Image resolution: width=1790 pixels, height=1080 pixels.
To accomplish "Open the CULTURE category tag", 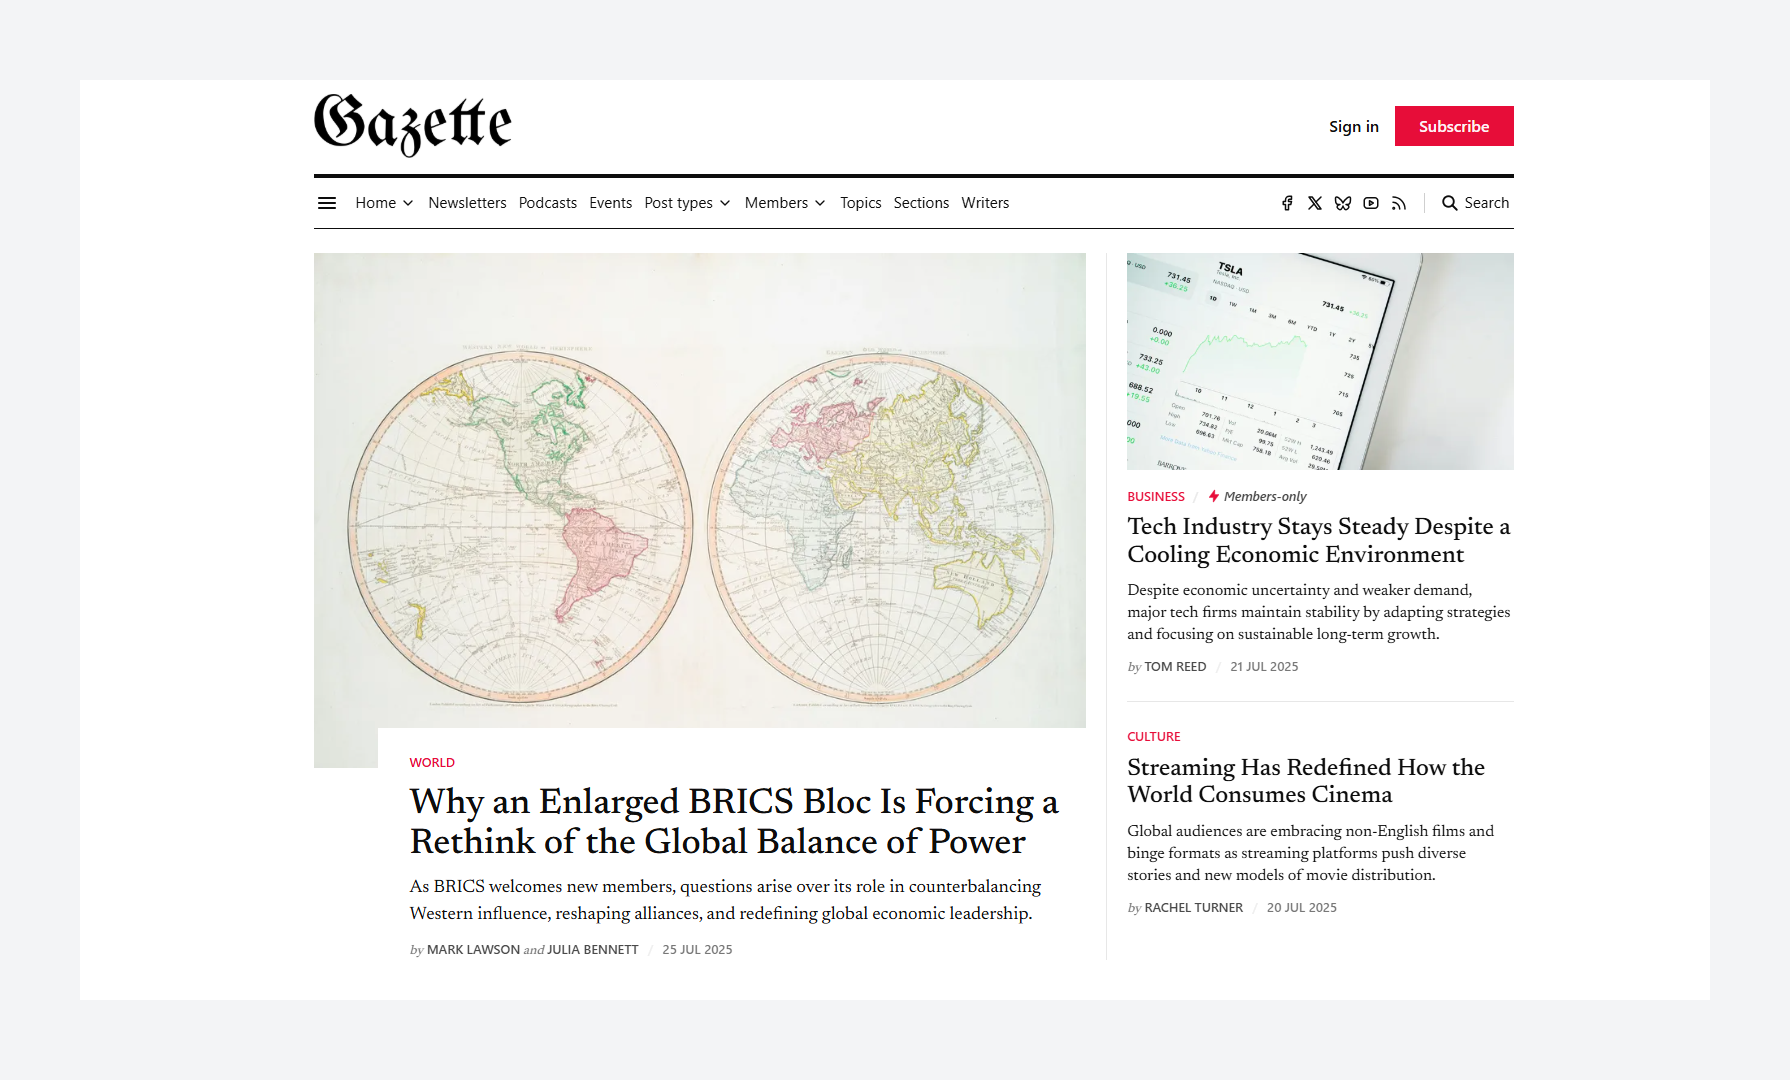I will (x=1153, y=737).
